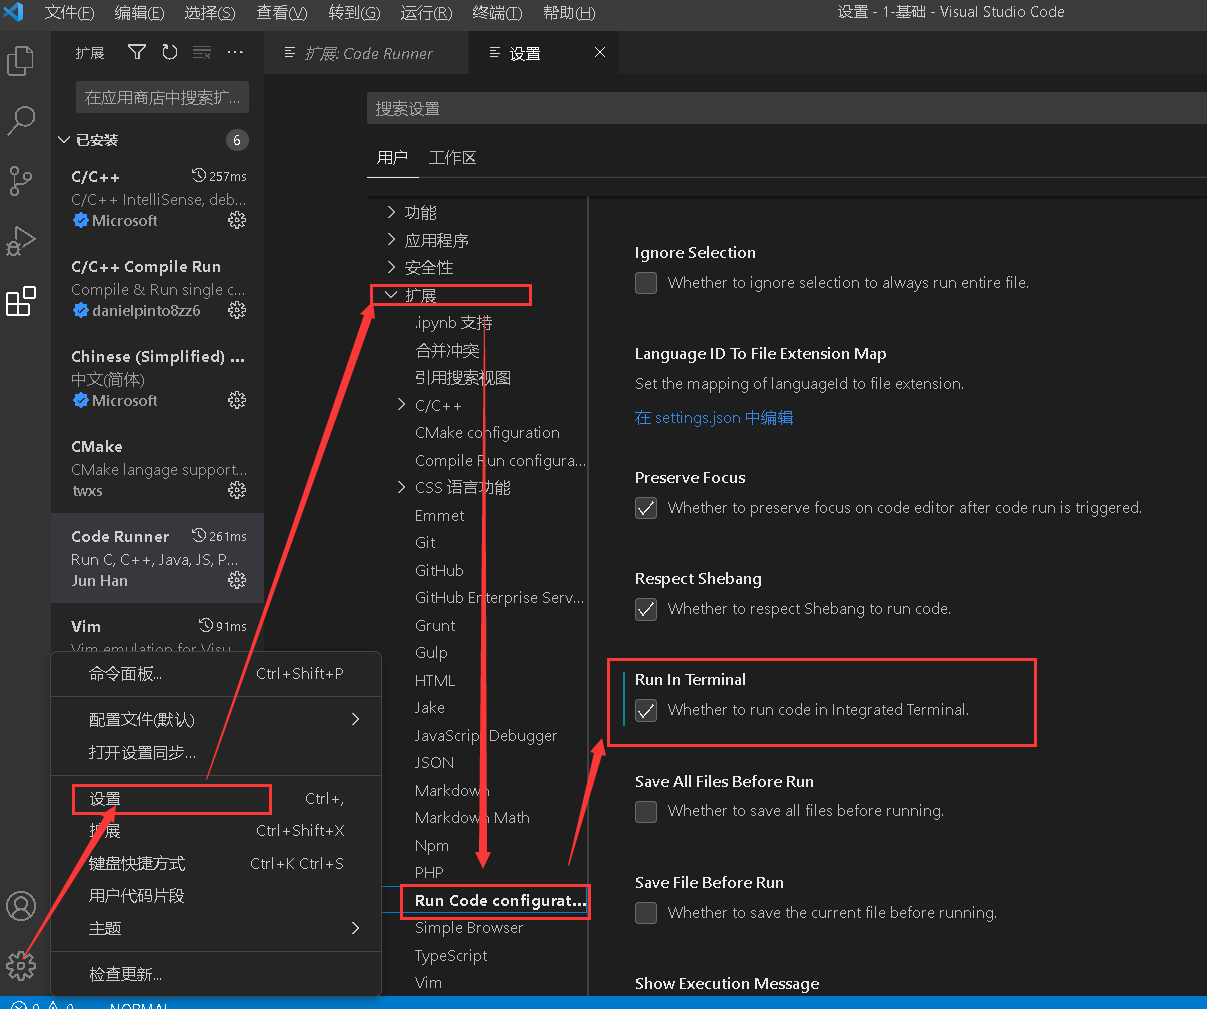The height and width of the screenshot is (1009, 1207).
Task: Select 用户代码片段 menu entry
Action: point(216,895)
